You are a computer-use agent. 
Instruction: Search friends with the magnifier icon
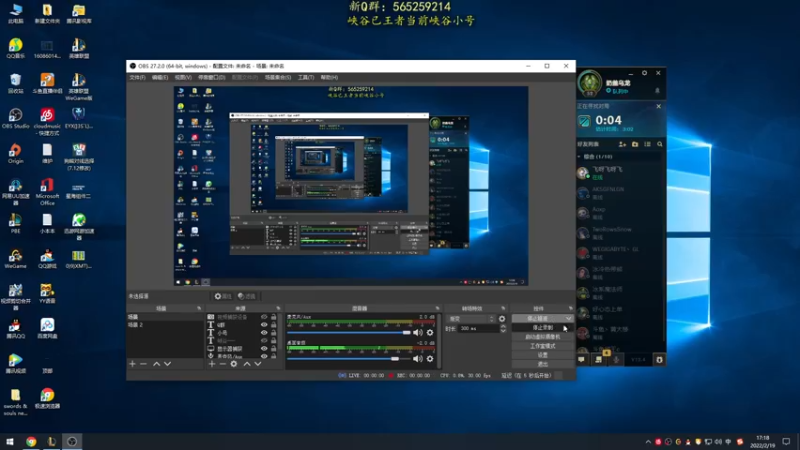click(x=660, y=144)
